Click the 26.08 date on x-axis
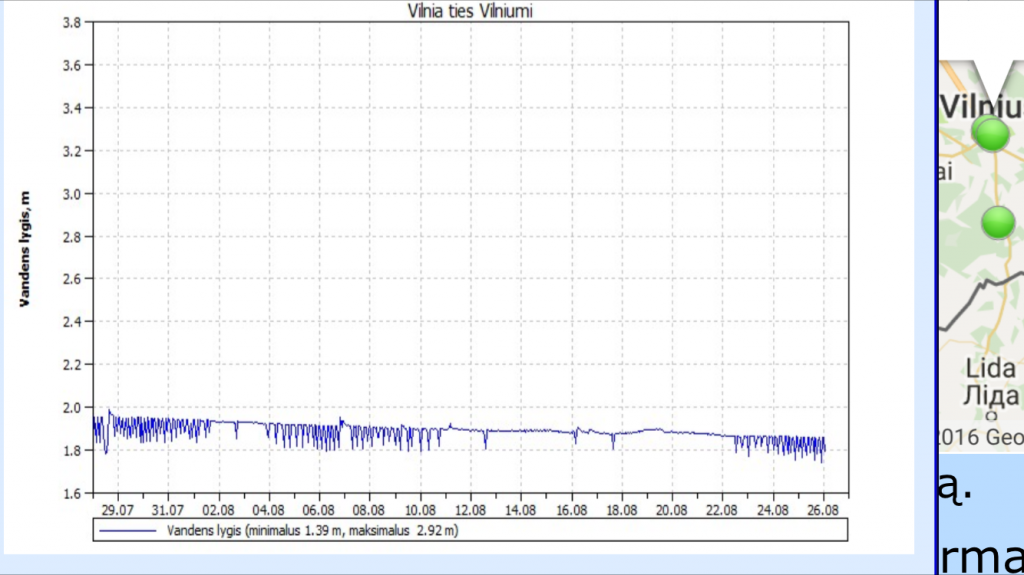Screen dimensions: 1024x575 click(823, 508)
